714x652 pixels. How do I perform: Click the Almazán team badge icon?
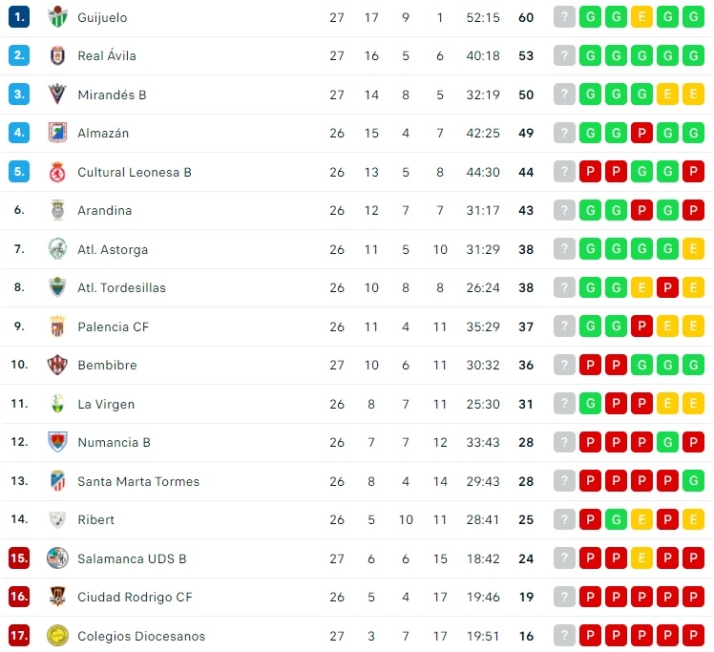[x=58, y=133]
